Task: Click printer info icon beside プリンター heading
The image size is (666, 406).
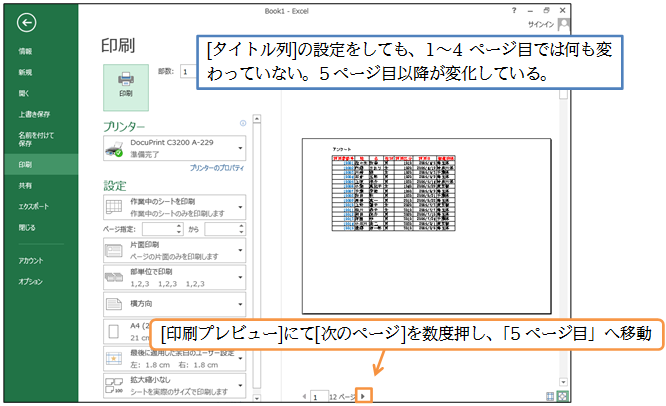Action: (x=242, y=124)
